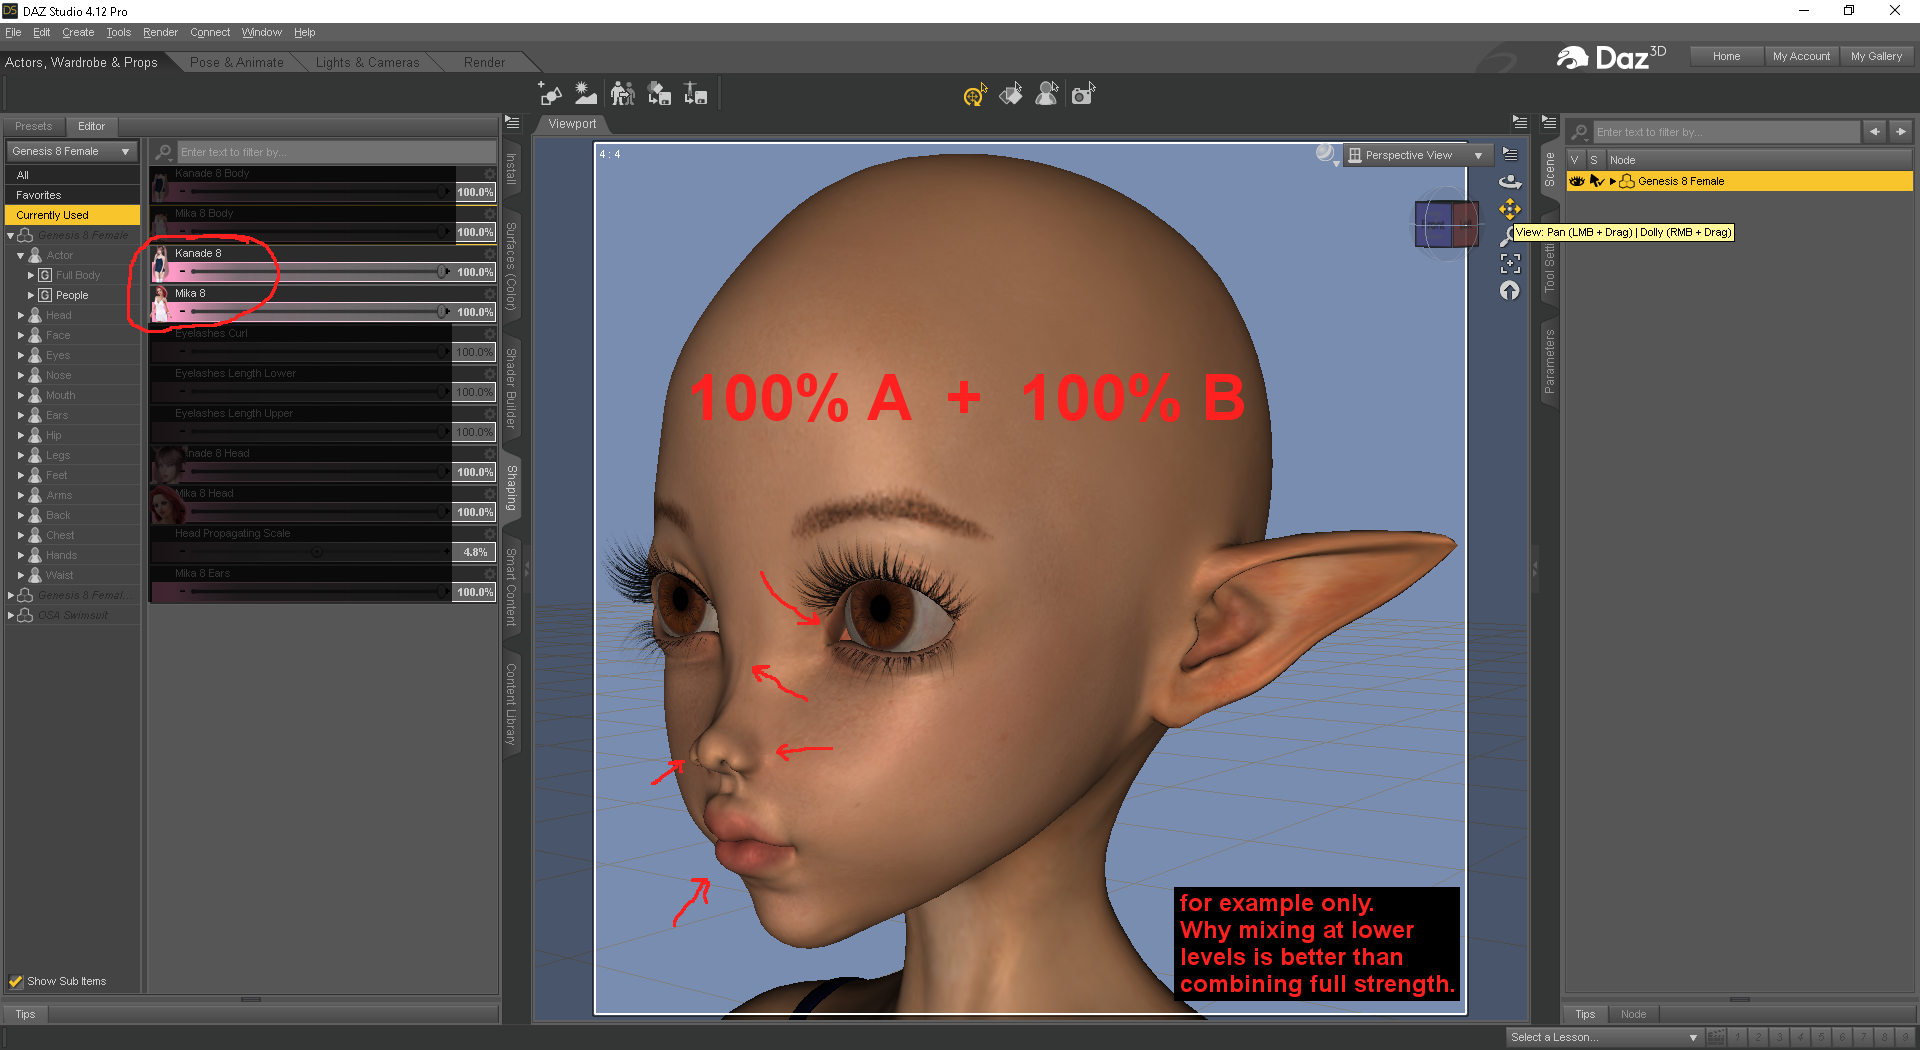
Task: Switch to Lights & Cameras activity tab
Action: click(368, 62)
